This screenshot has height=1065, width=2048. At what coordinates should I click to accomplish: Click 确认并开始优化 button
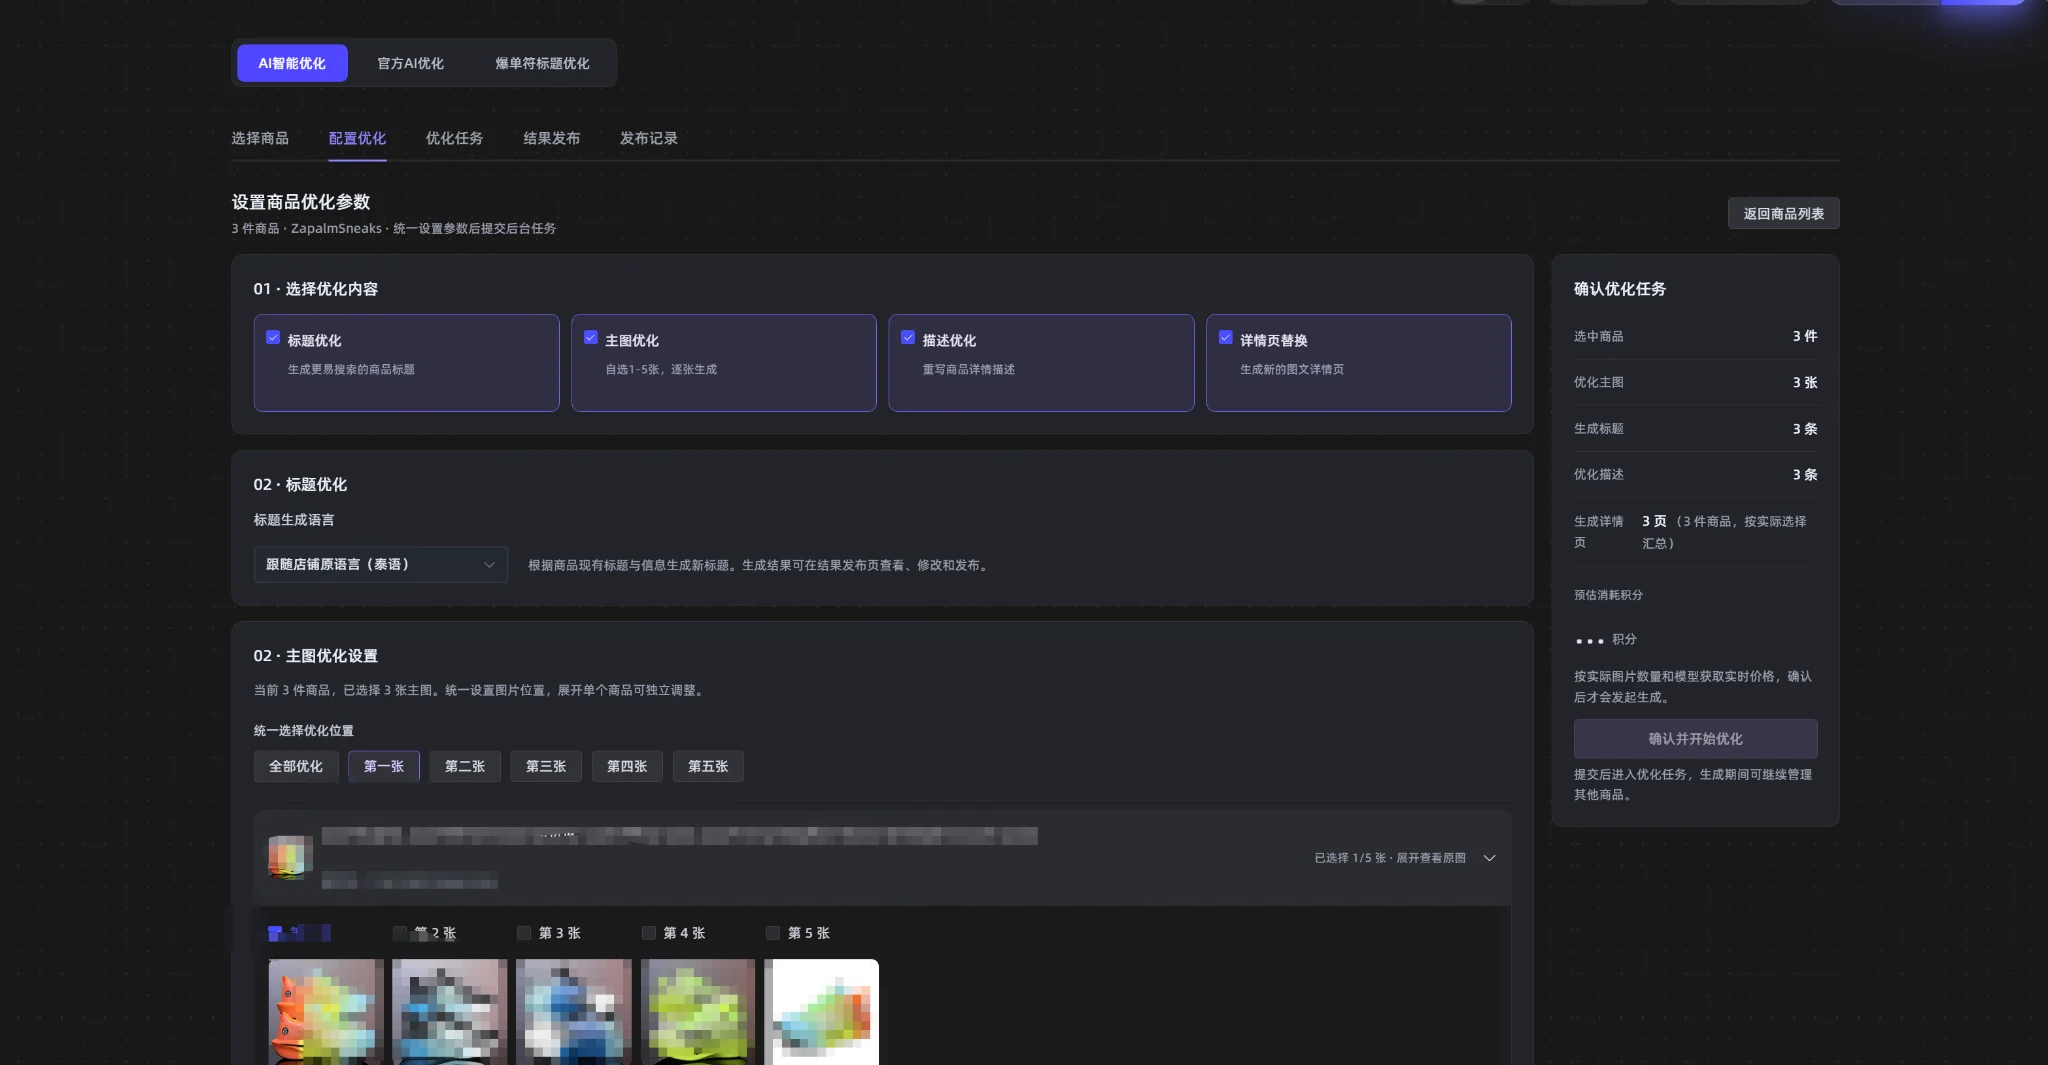pyautogui.click(x=1695, y=739)
